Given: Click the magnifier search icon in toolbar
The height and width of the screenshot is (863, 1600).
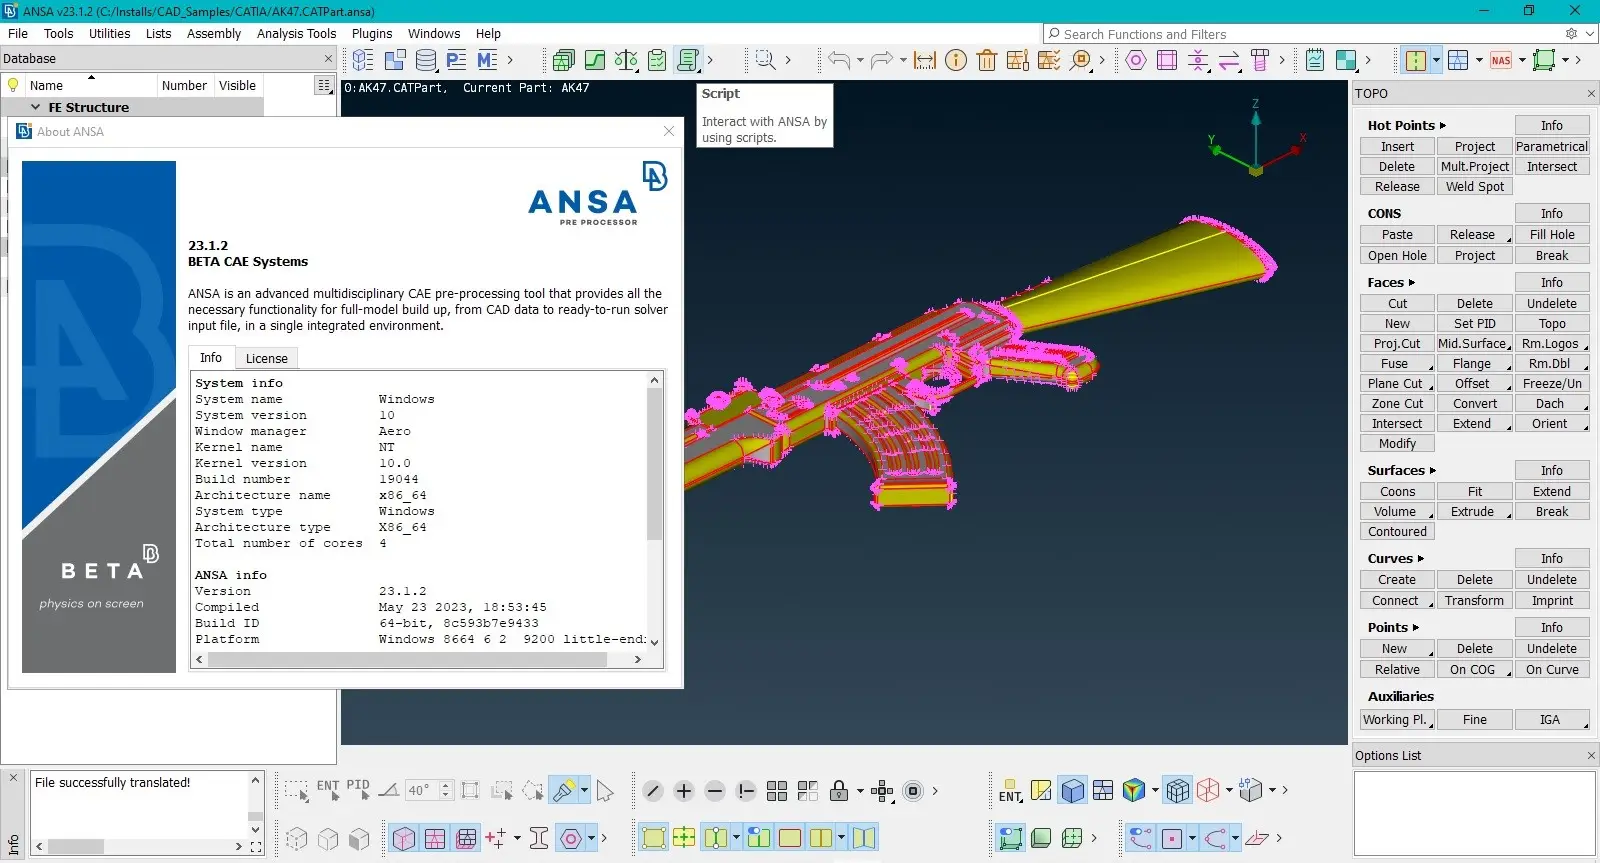Looking at the screenshot, I should pyautogui.click(x=765, y=60).
